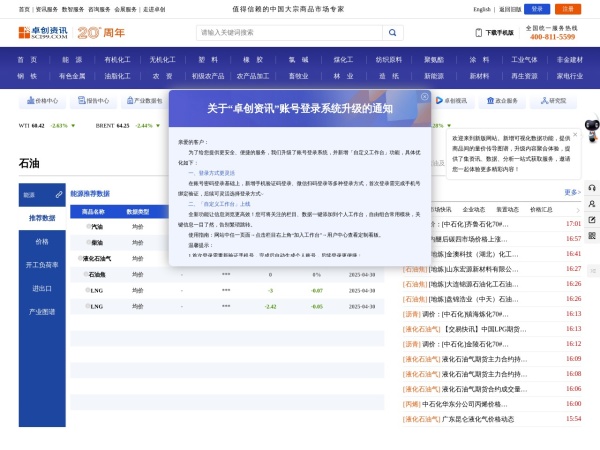Click the headset customer service icon
The width and height of the screenshot is (600, 450).
[592, 188]
